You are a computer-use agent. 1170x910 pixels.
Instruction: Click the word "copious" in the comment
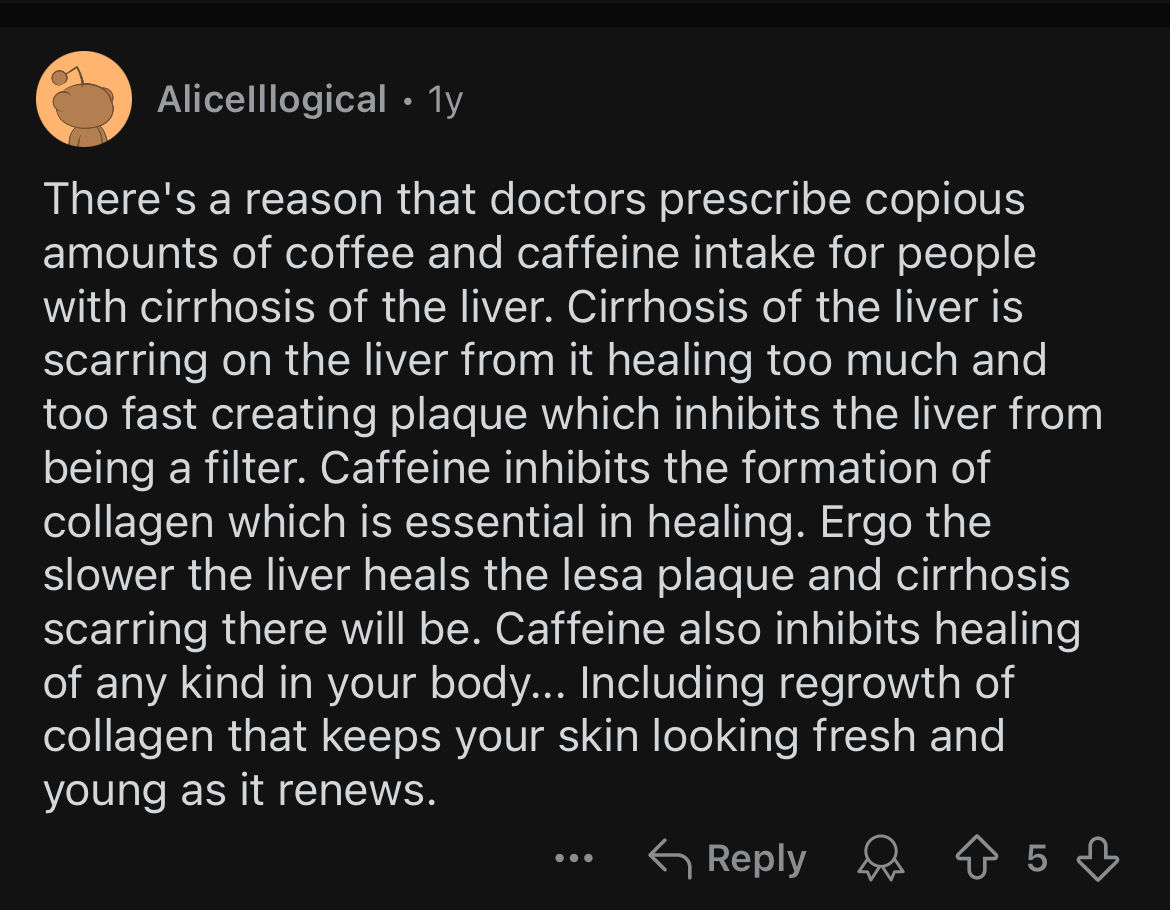[945, 199]
